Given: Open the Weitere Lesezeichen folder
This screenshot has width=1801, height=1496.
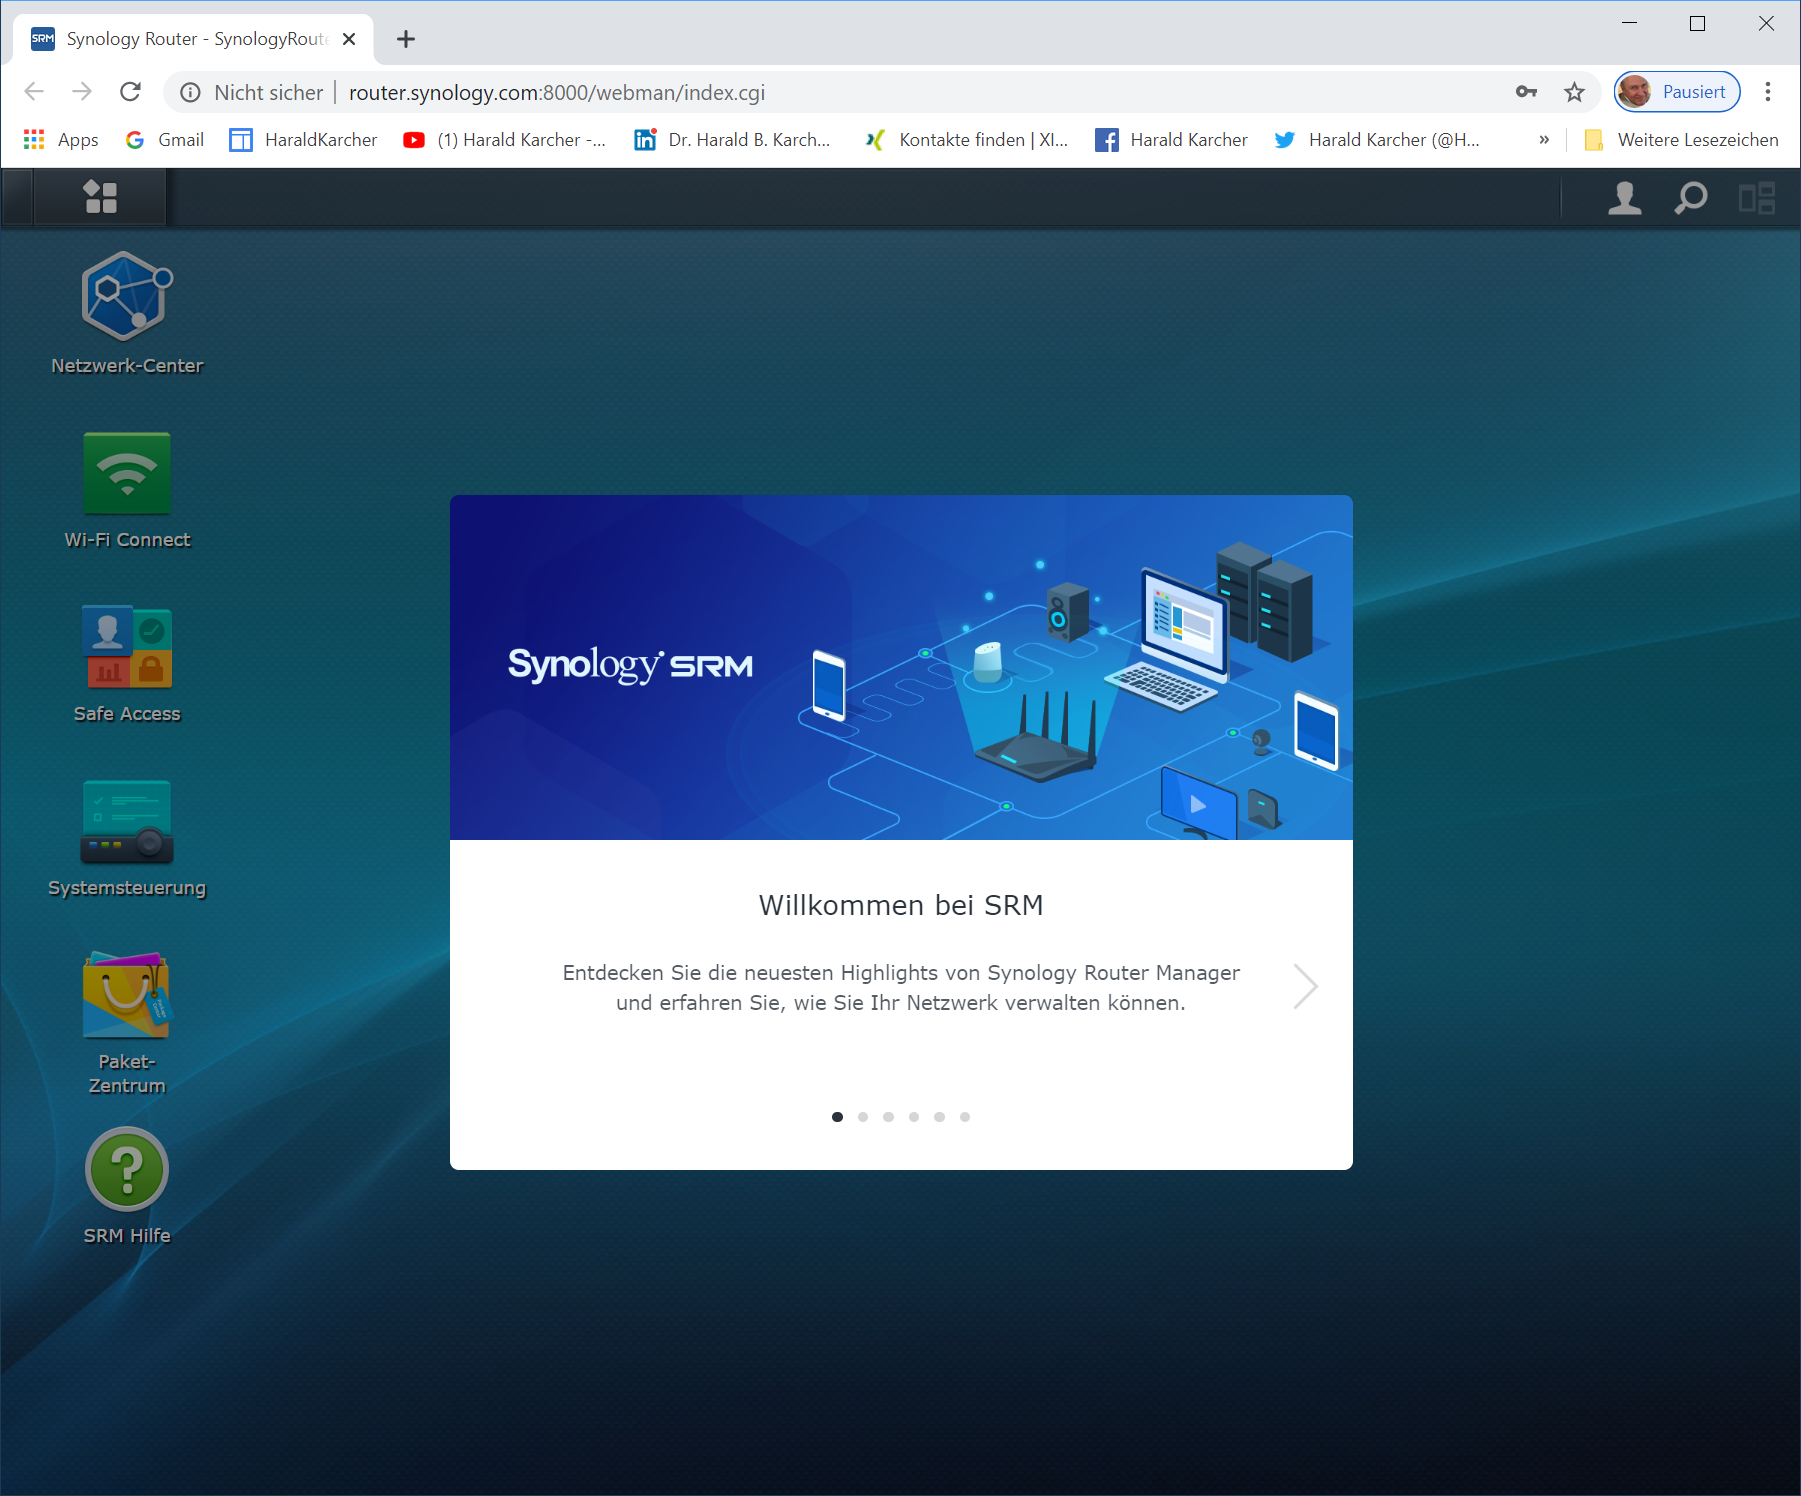Looking at the screenshot, I should (x=1682, y=140).
